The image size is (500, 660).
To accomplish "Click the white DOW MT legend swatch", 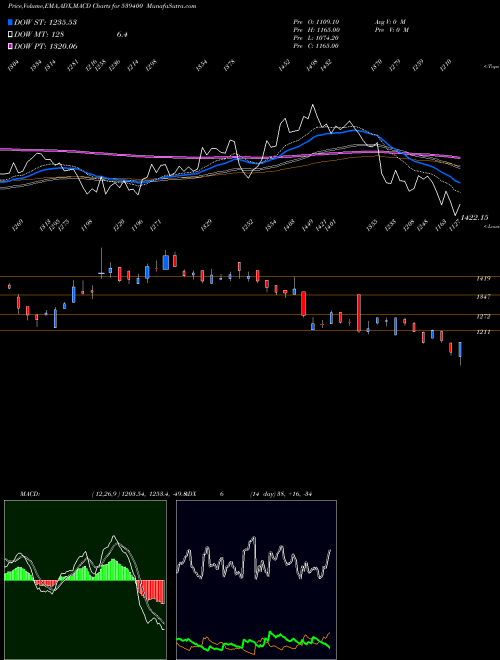I will tap(11, 35).
